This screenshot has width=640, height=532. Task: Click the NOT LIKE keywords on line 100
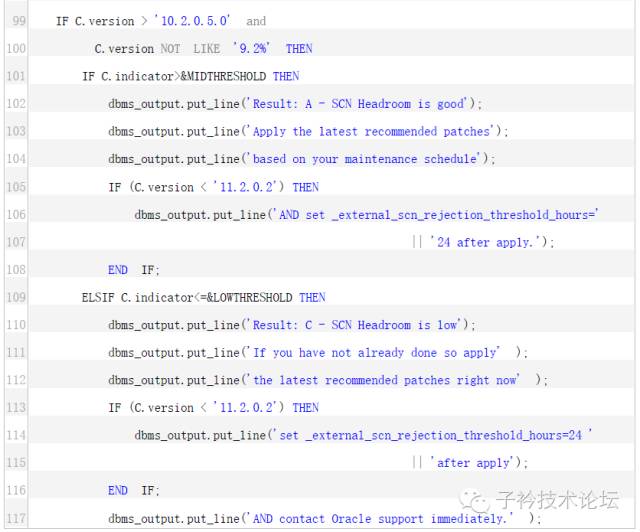pyautogui.click(x=190, y=49)
